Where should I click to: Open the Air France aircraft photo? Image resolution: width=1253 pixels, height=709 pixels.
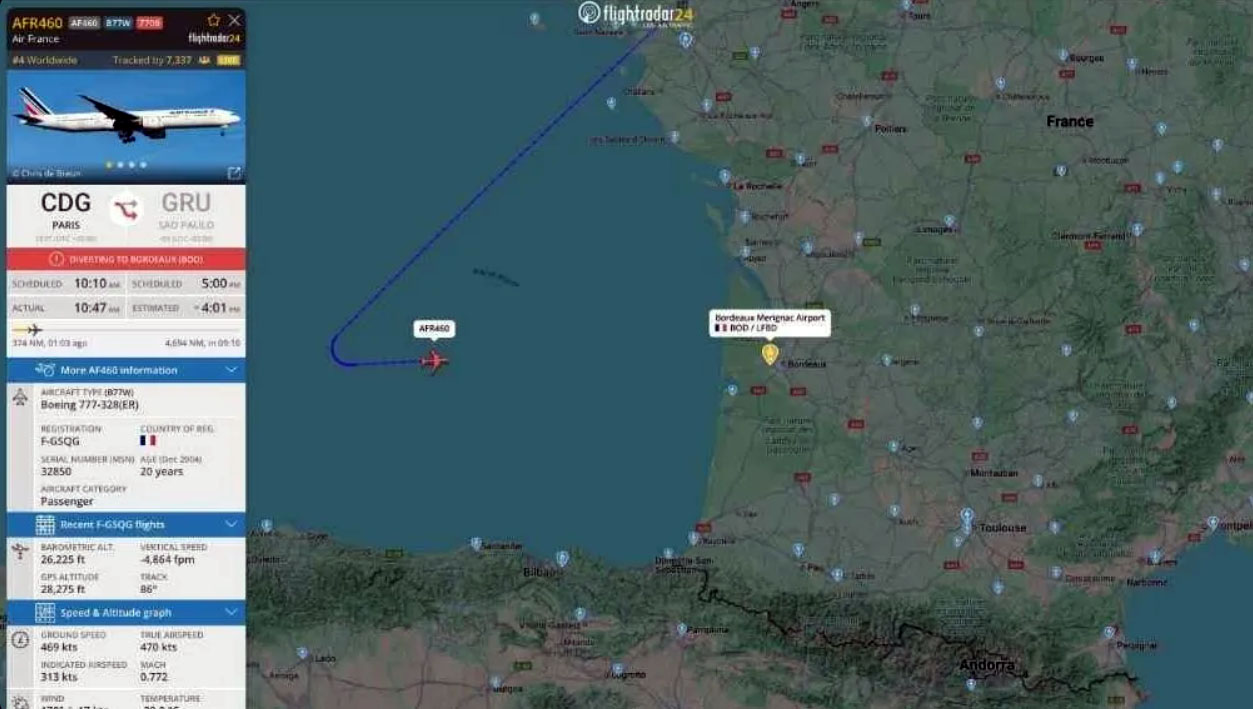(126, 120)
